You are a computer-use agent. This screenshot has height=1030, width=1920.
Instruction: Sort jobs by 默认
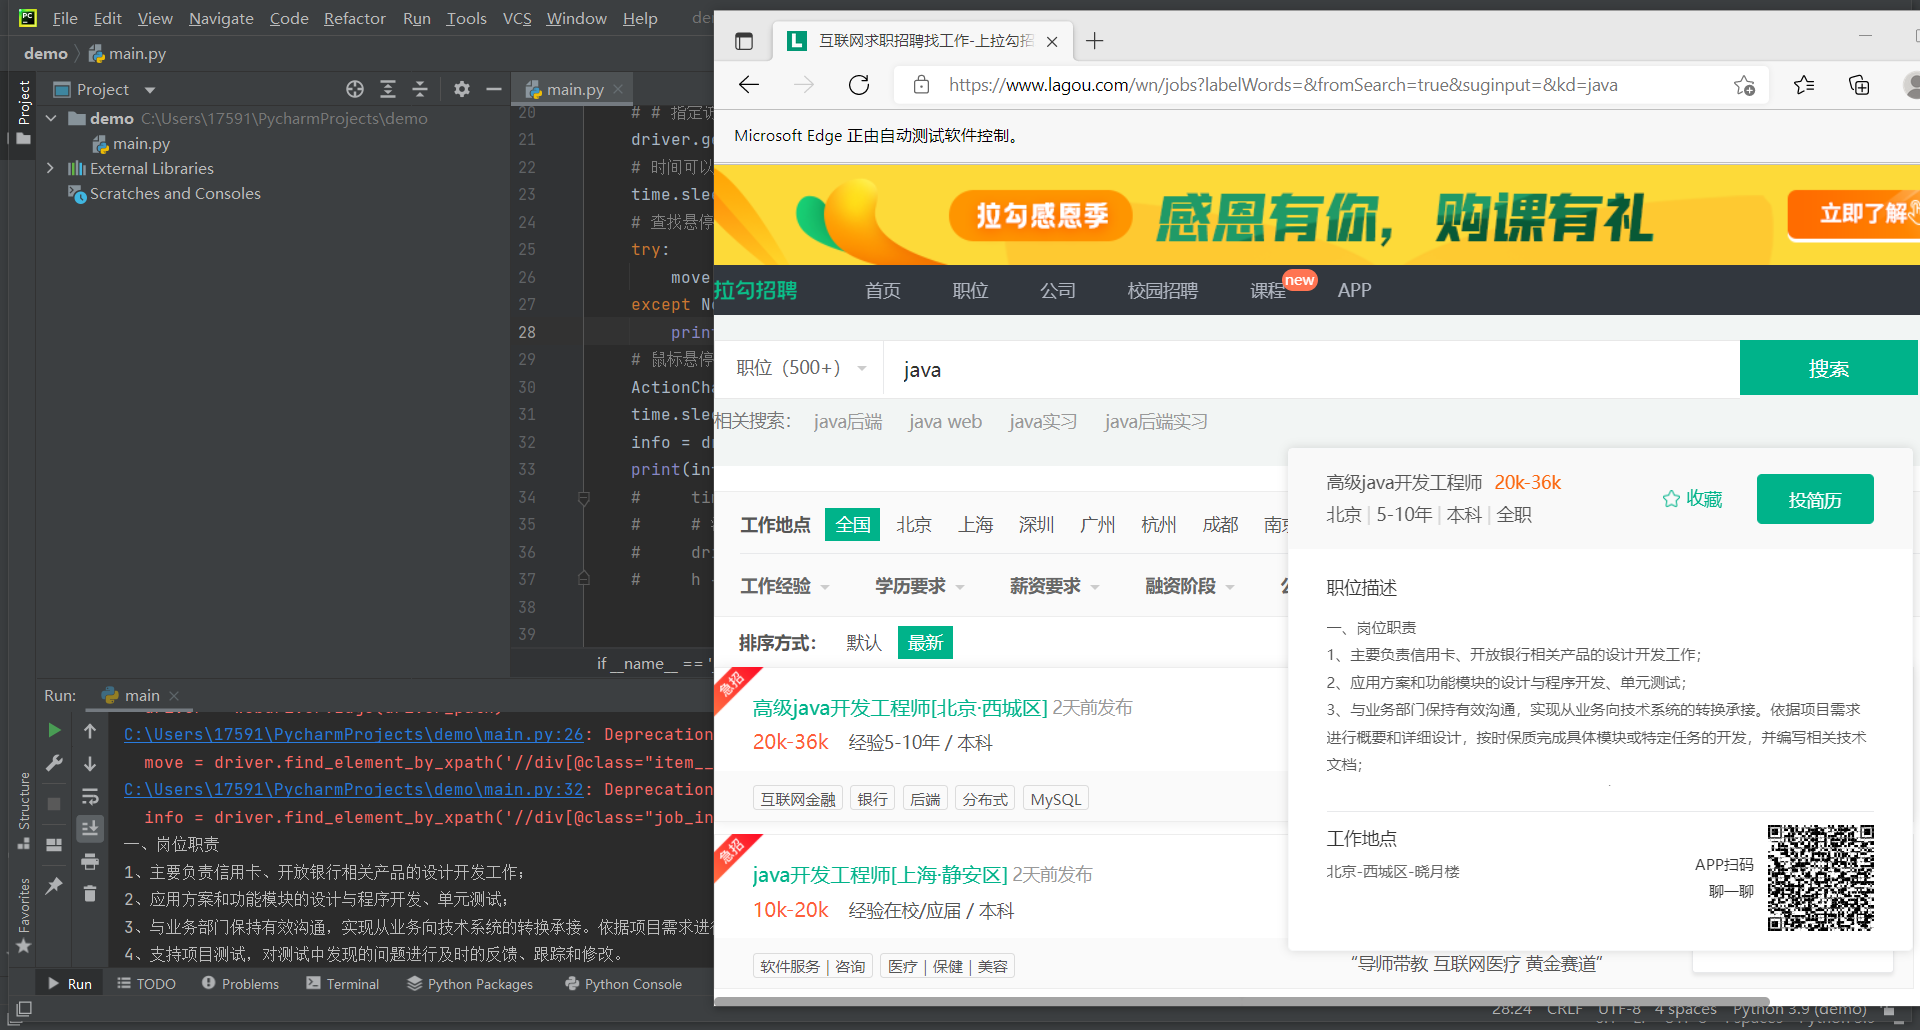coord(863,643)
